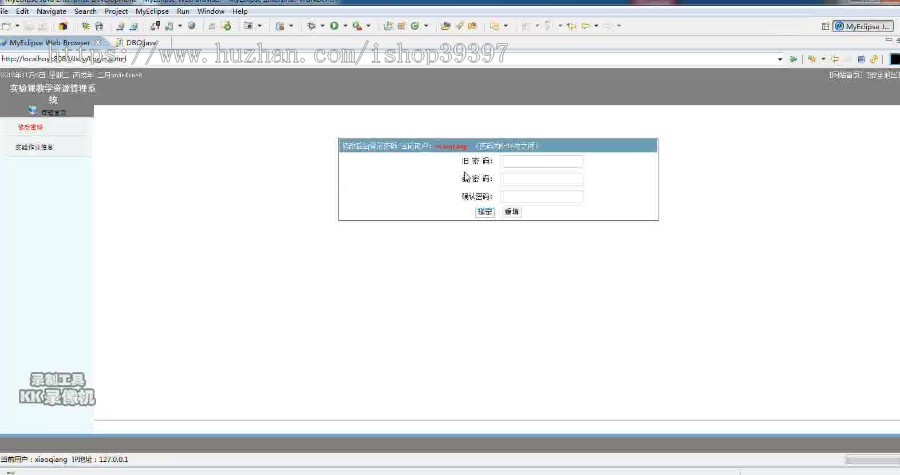Expand the snapshot camera dropdown arrow
Screen dimensions: 900x475
(x=259, y=26)
